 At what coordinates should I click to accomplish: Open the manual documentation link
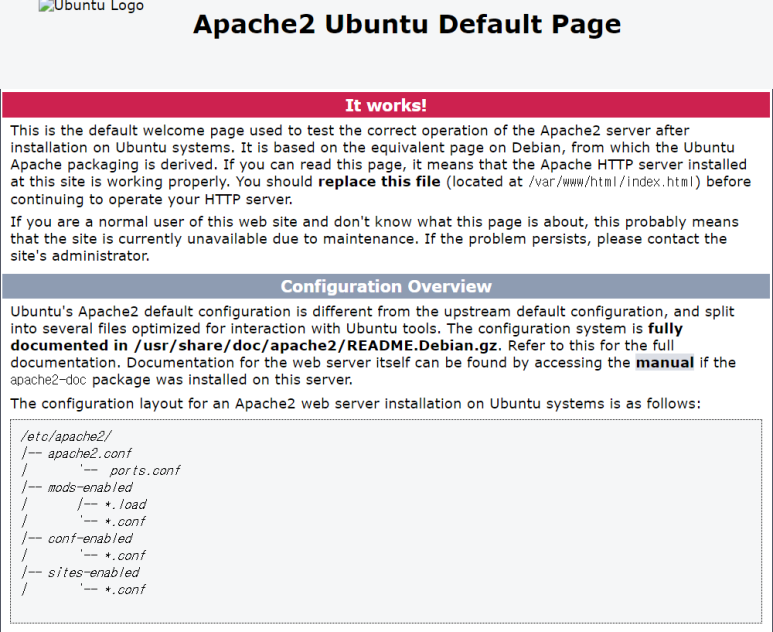(665, 363)
